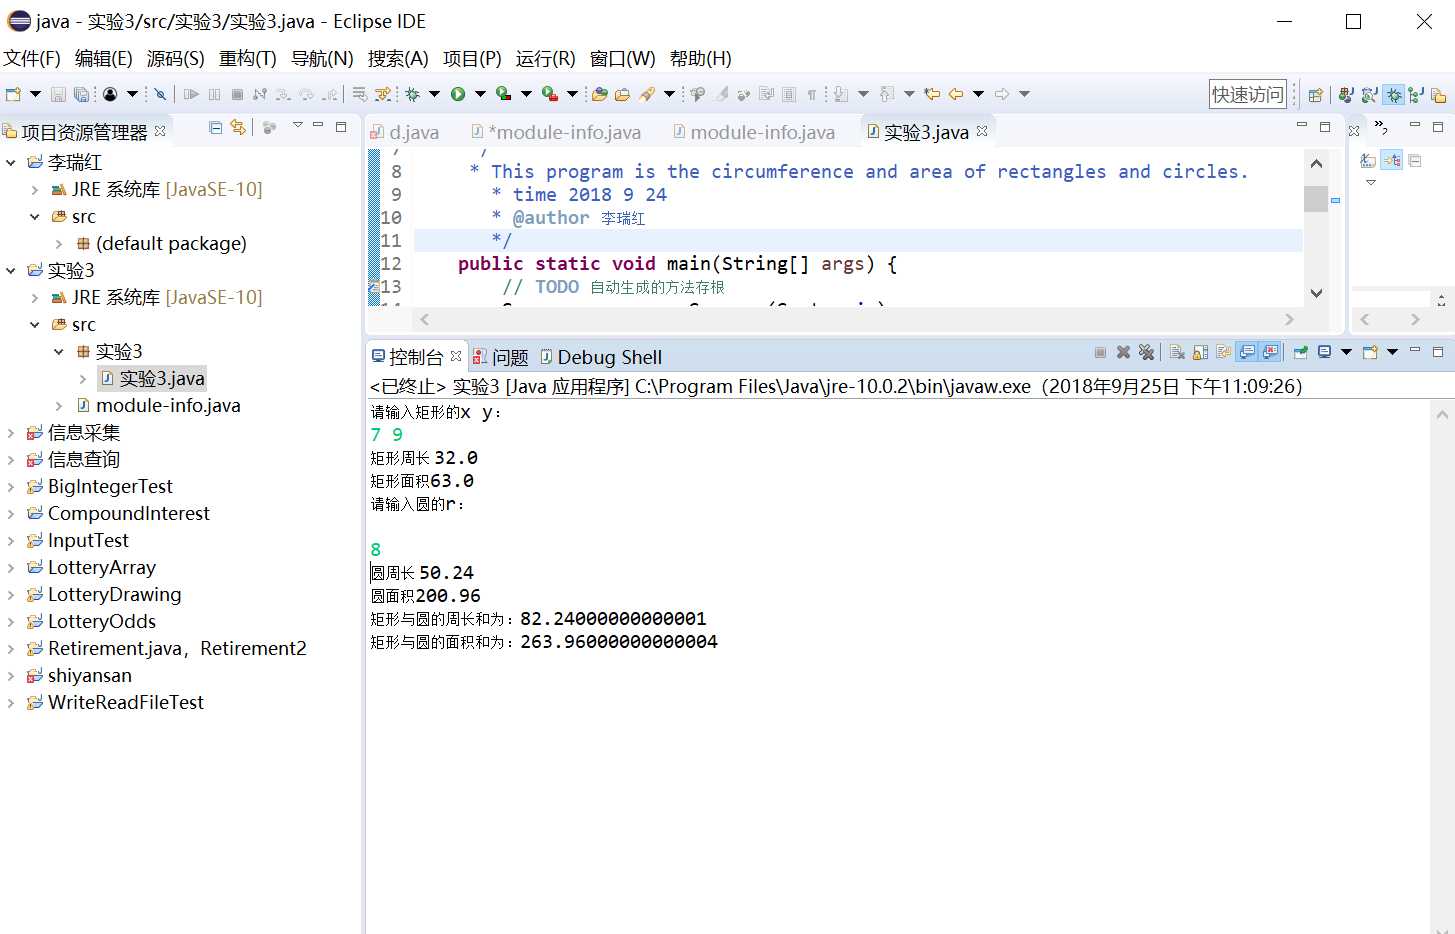Viewport: 1455px width, 934px height.
Task: Switch to the 问题 tab
Action: coord(500,357)
